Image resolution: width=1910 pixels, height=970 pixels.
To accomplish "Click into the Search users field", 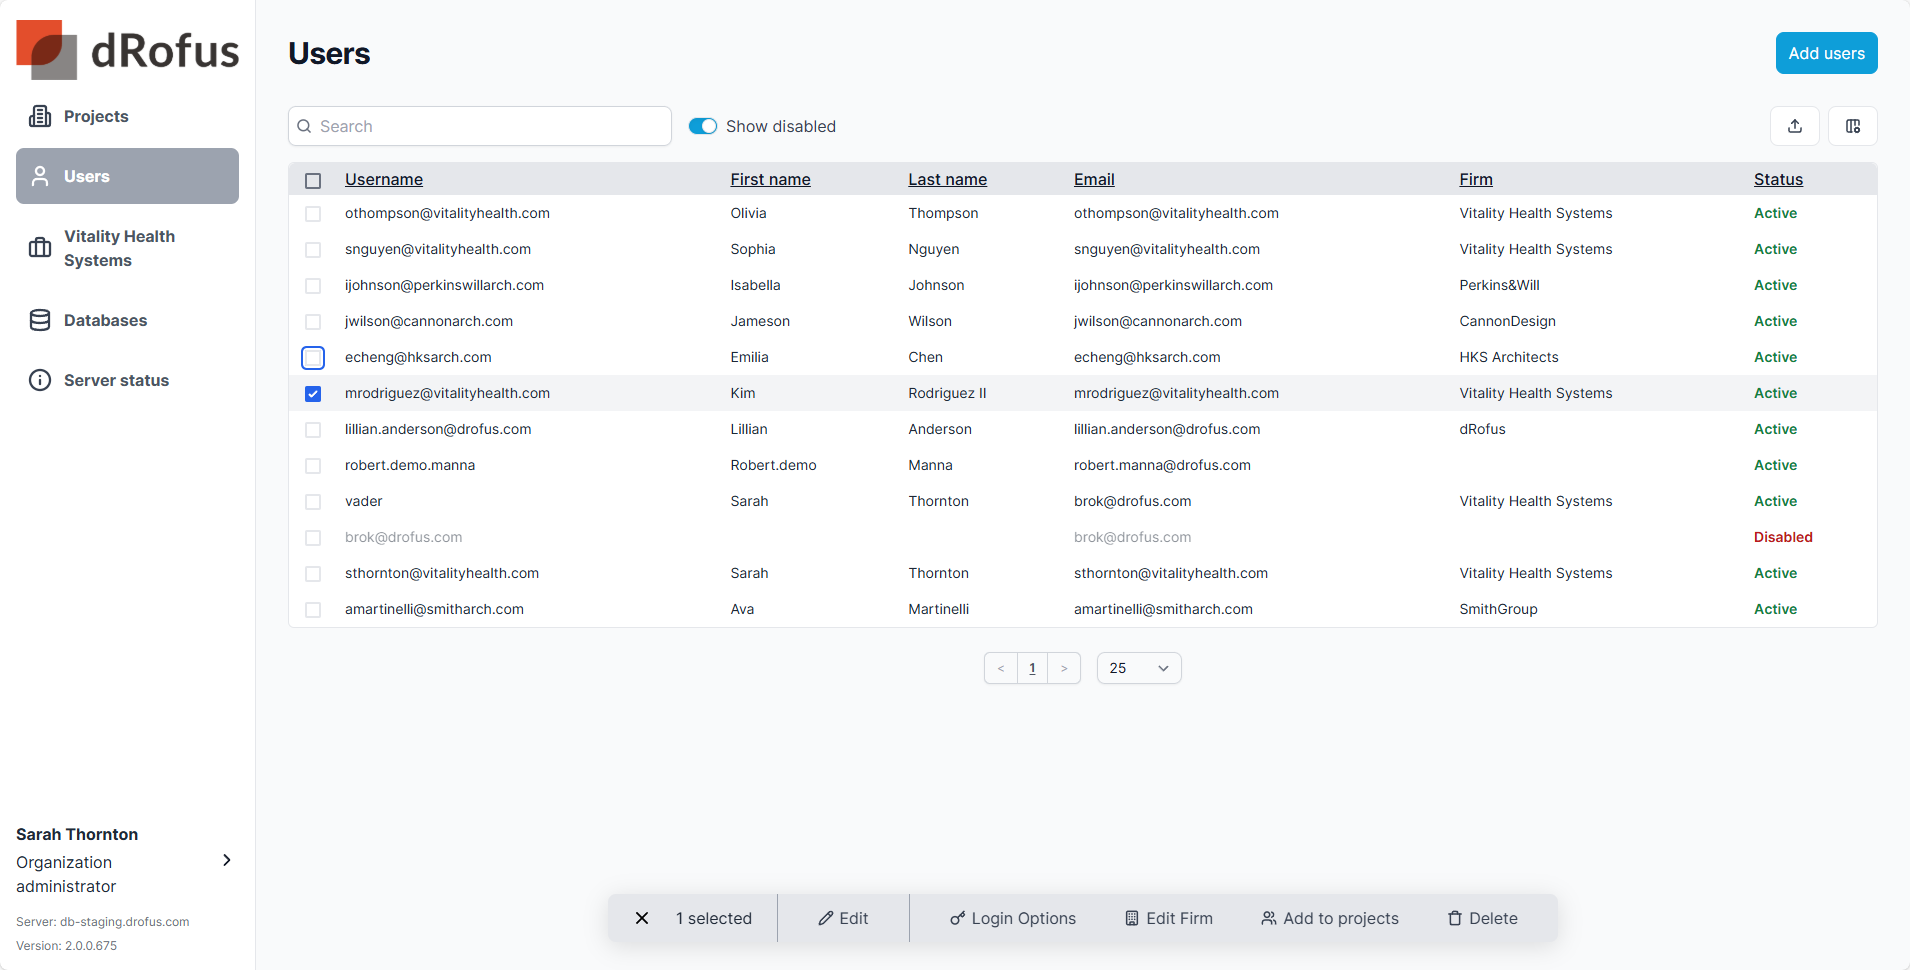I will (x=480, y=126).
